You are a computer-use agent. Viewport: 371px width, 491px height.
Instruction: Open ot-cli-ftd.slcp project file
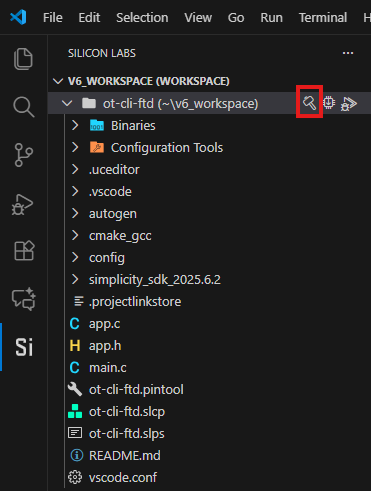coord(127,412)
